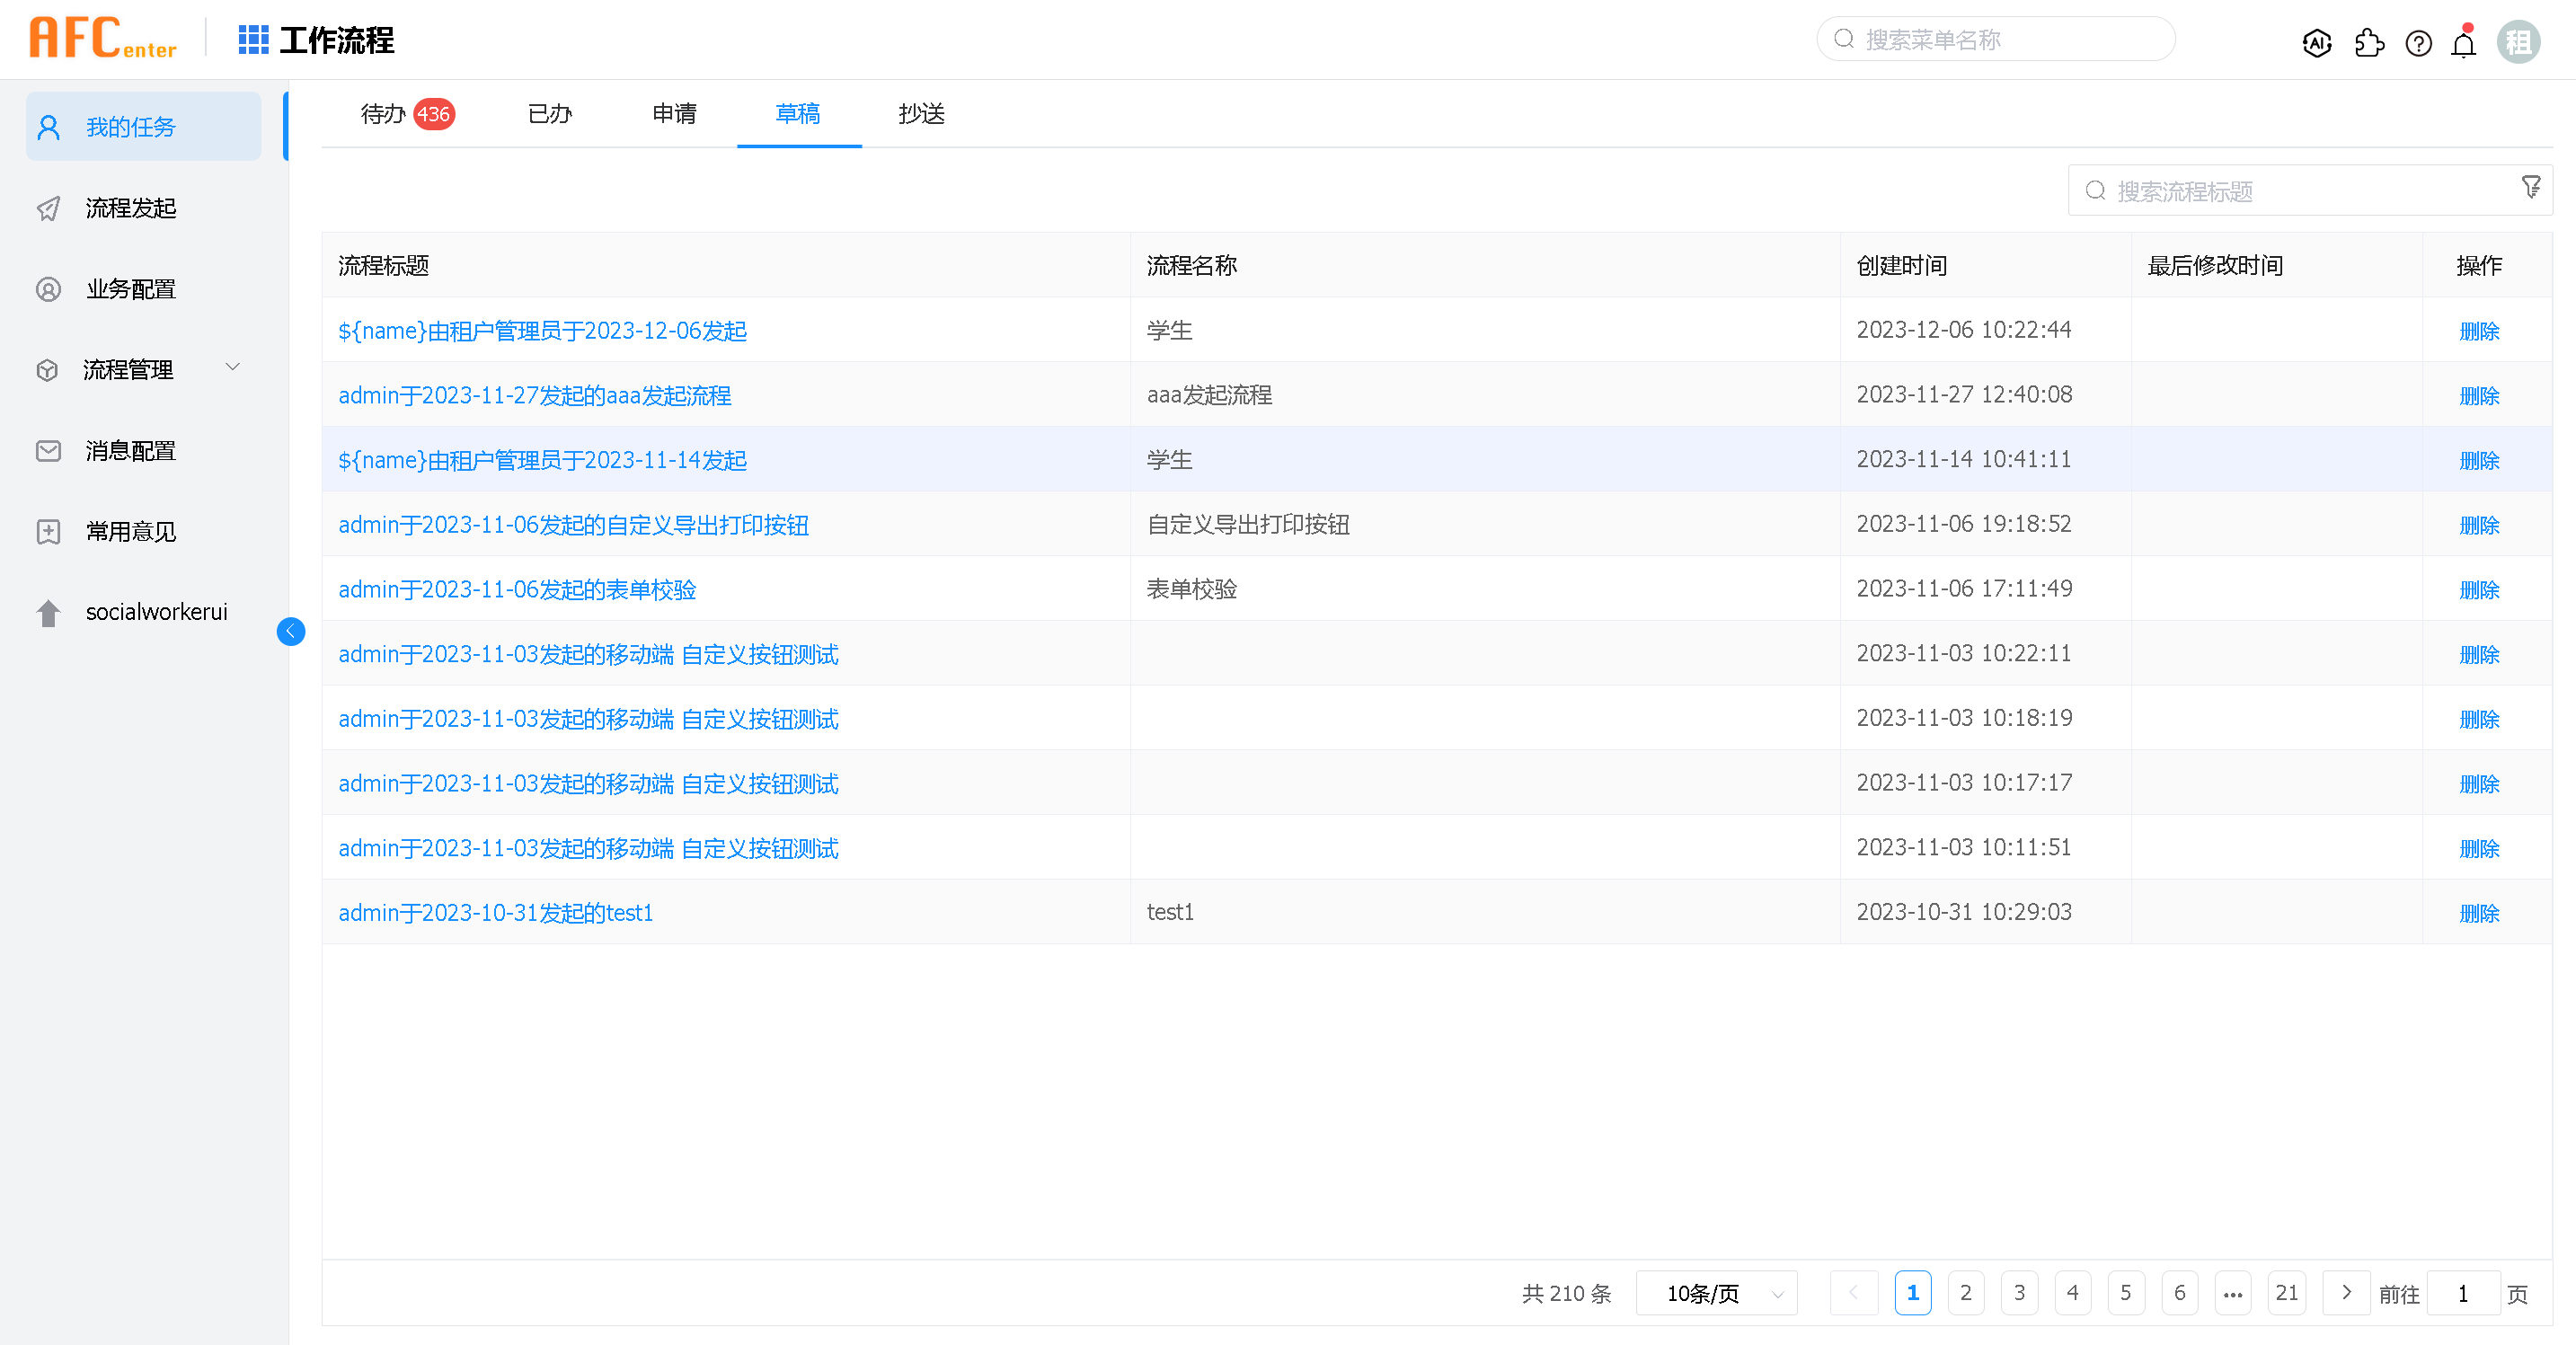Click the AI assistant icon in header
This screenshot has width=2576, height=1345.
click(x=2316, y=43)
